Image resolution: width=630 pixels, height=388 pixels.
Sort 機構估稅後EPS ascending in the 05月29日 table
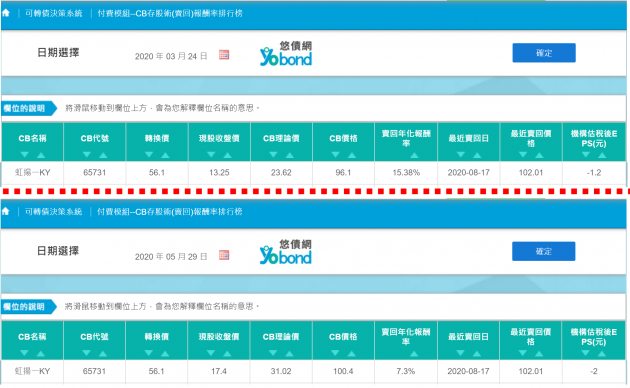tap(602, 353)
